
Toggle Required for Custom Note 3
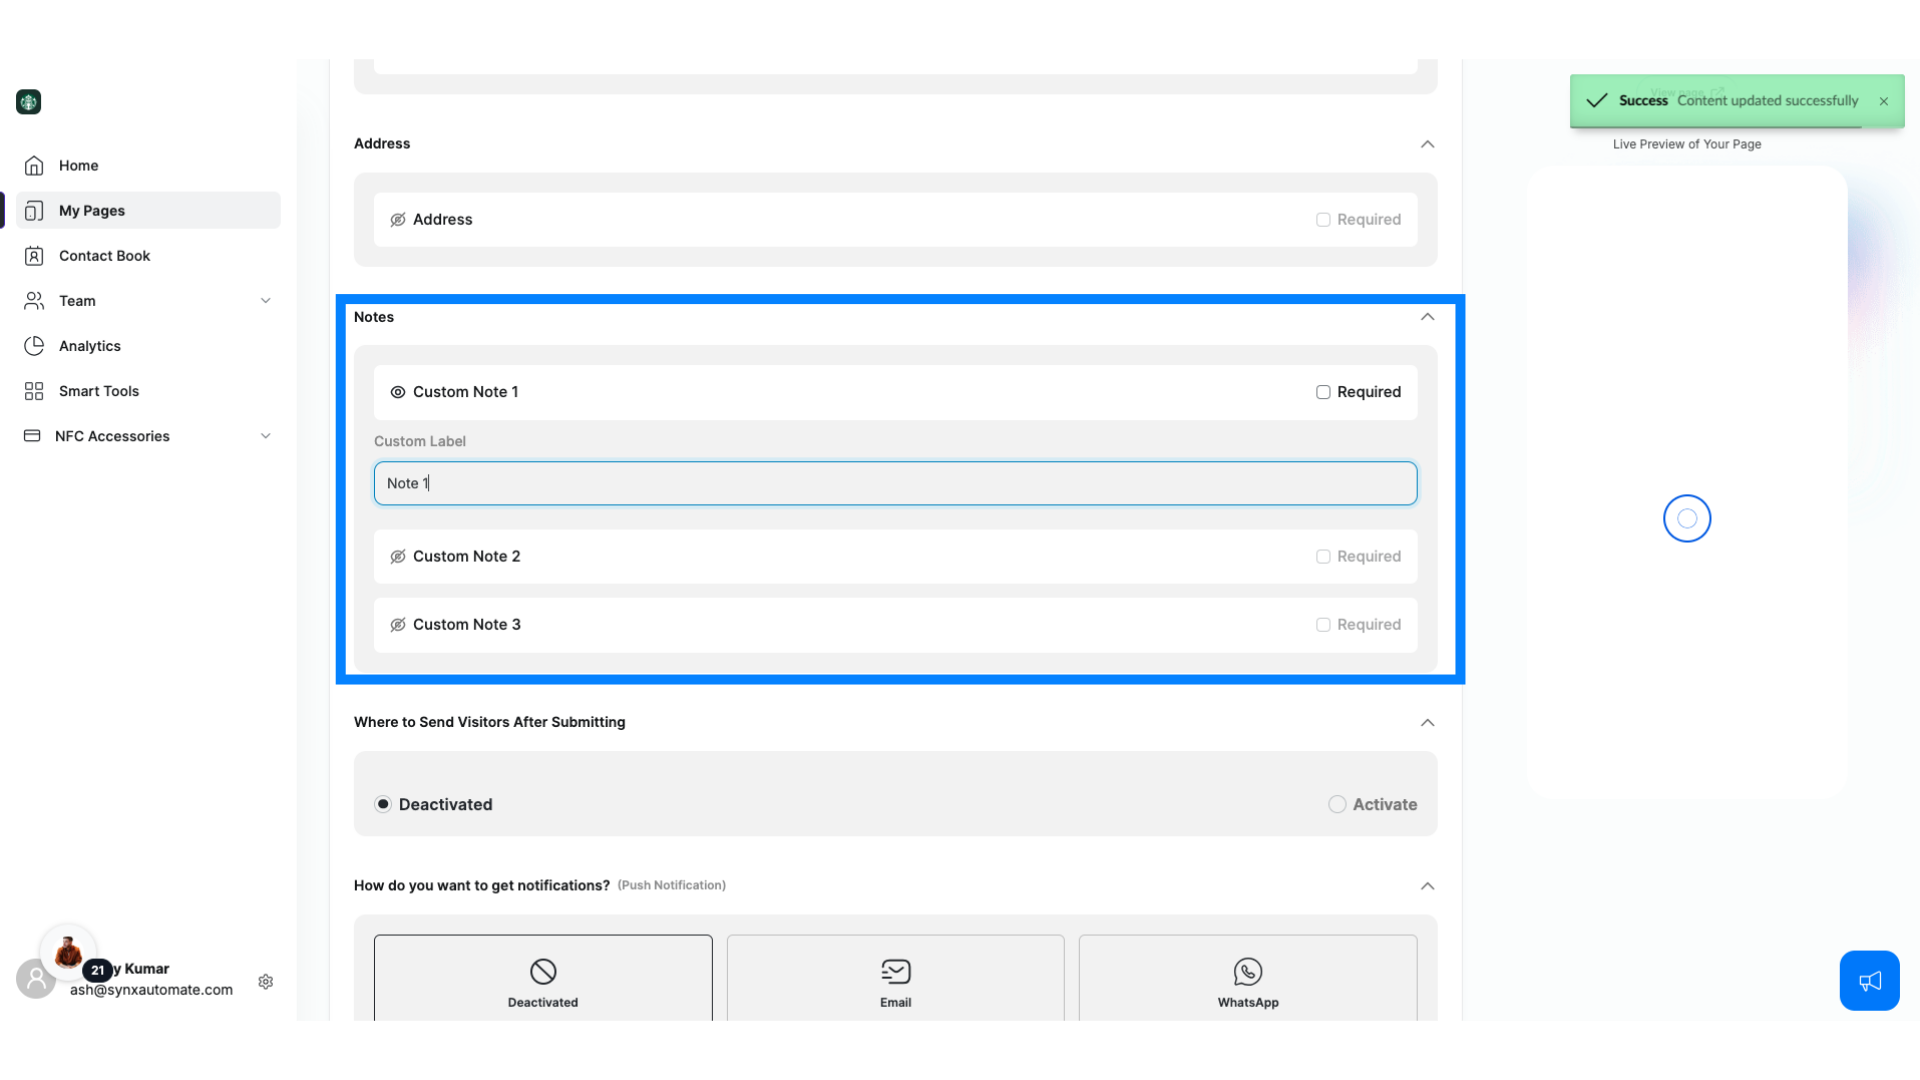tap(1323, 624)
